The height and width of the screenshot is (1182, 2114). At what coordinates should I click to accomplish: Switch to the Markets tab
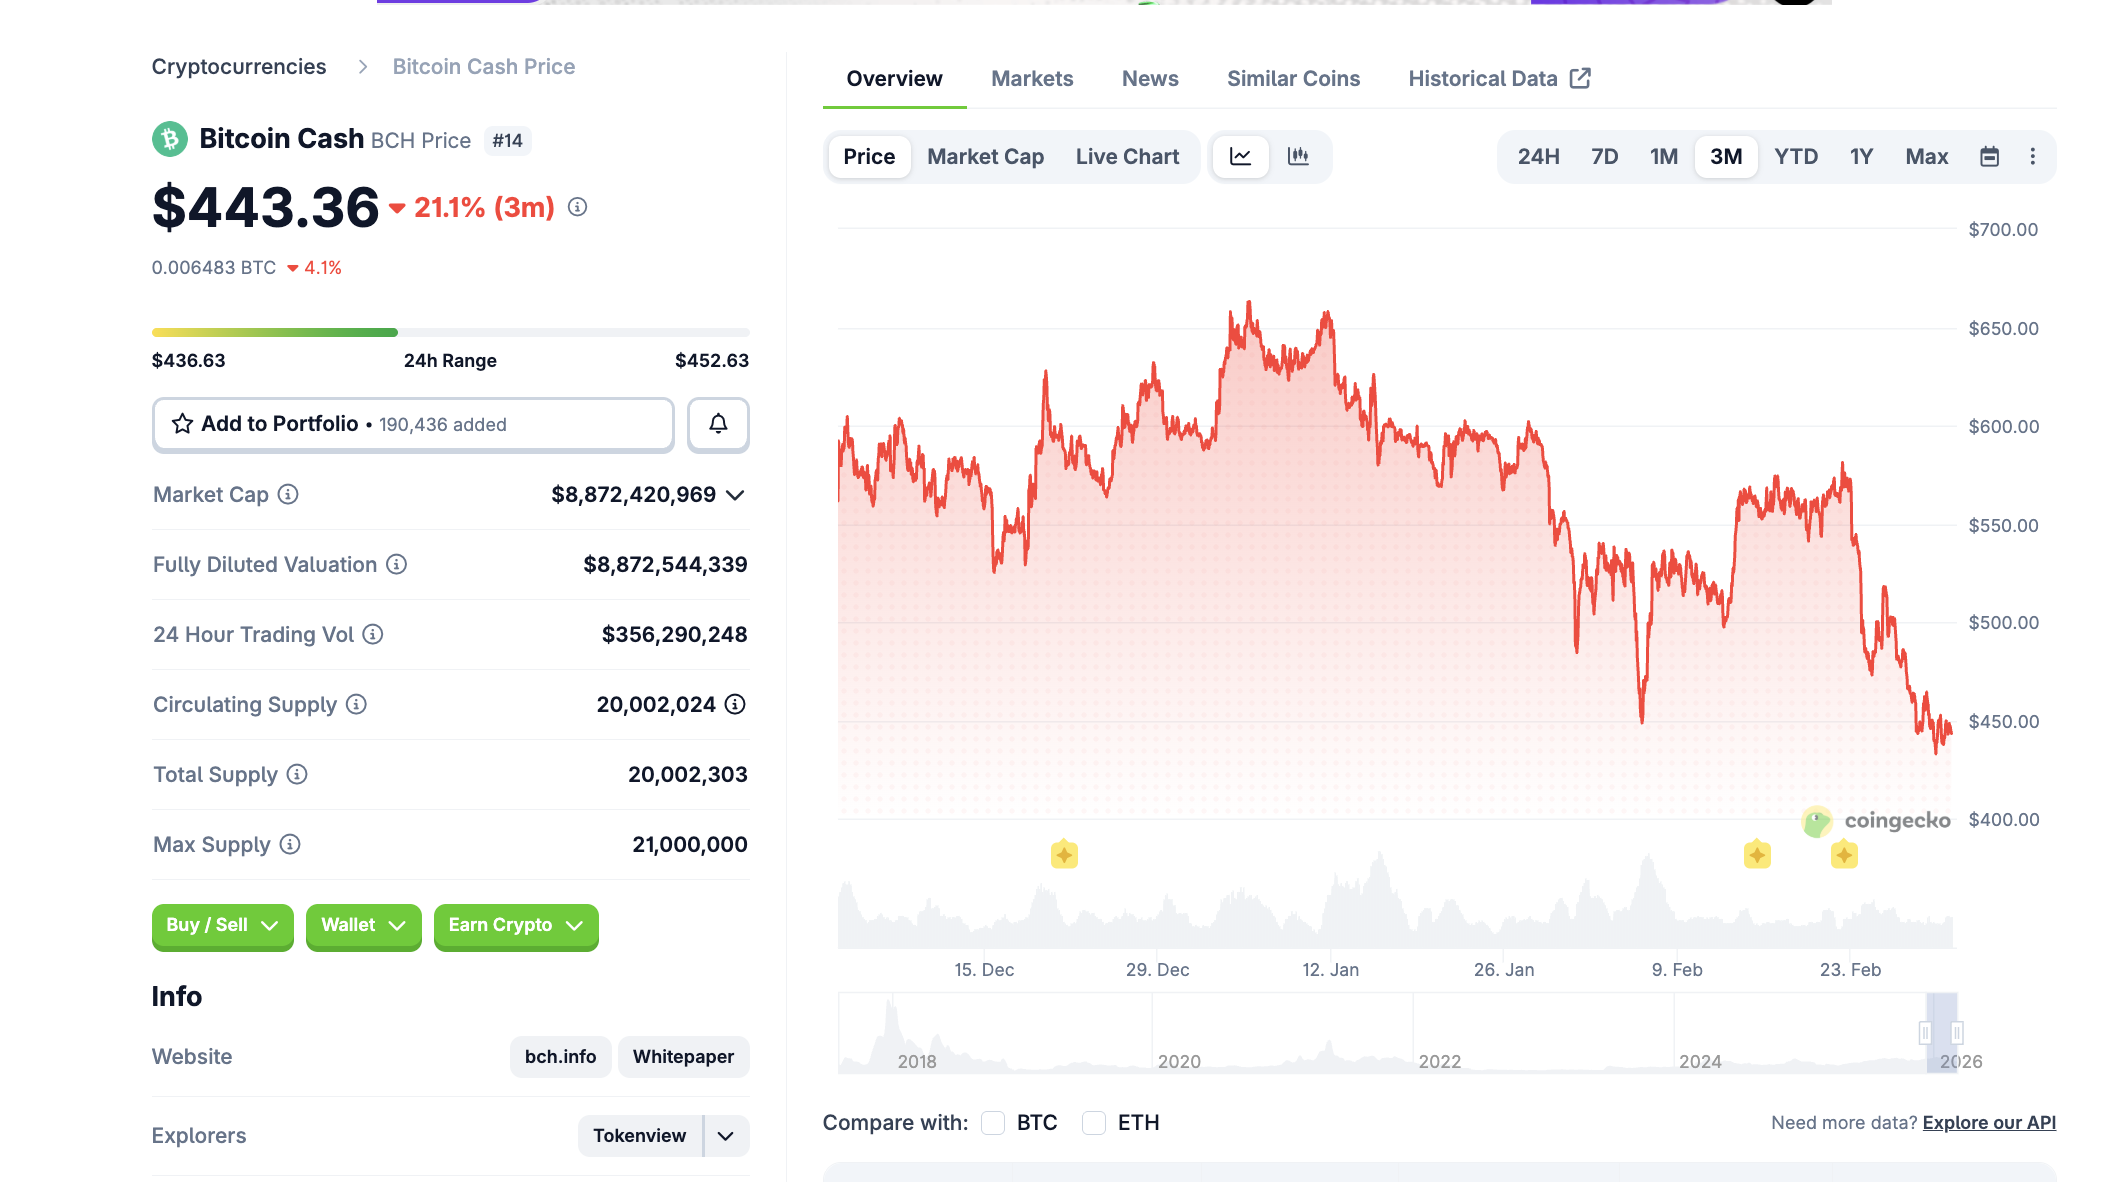tap(1032, 78)
